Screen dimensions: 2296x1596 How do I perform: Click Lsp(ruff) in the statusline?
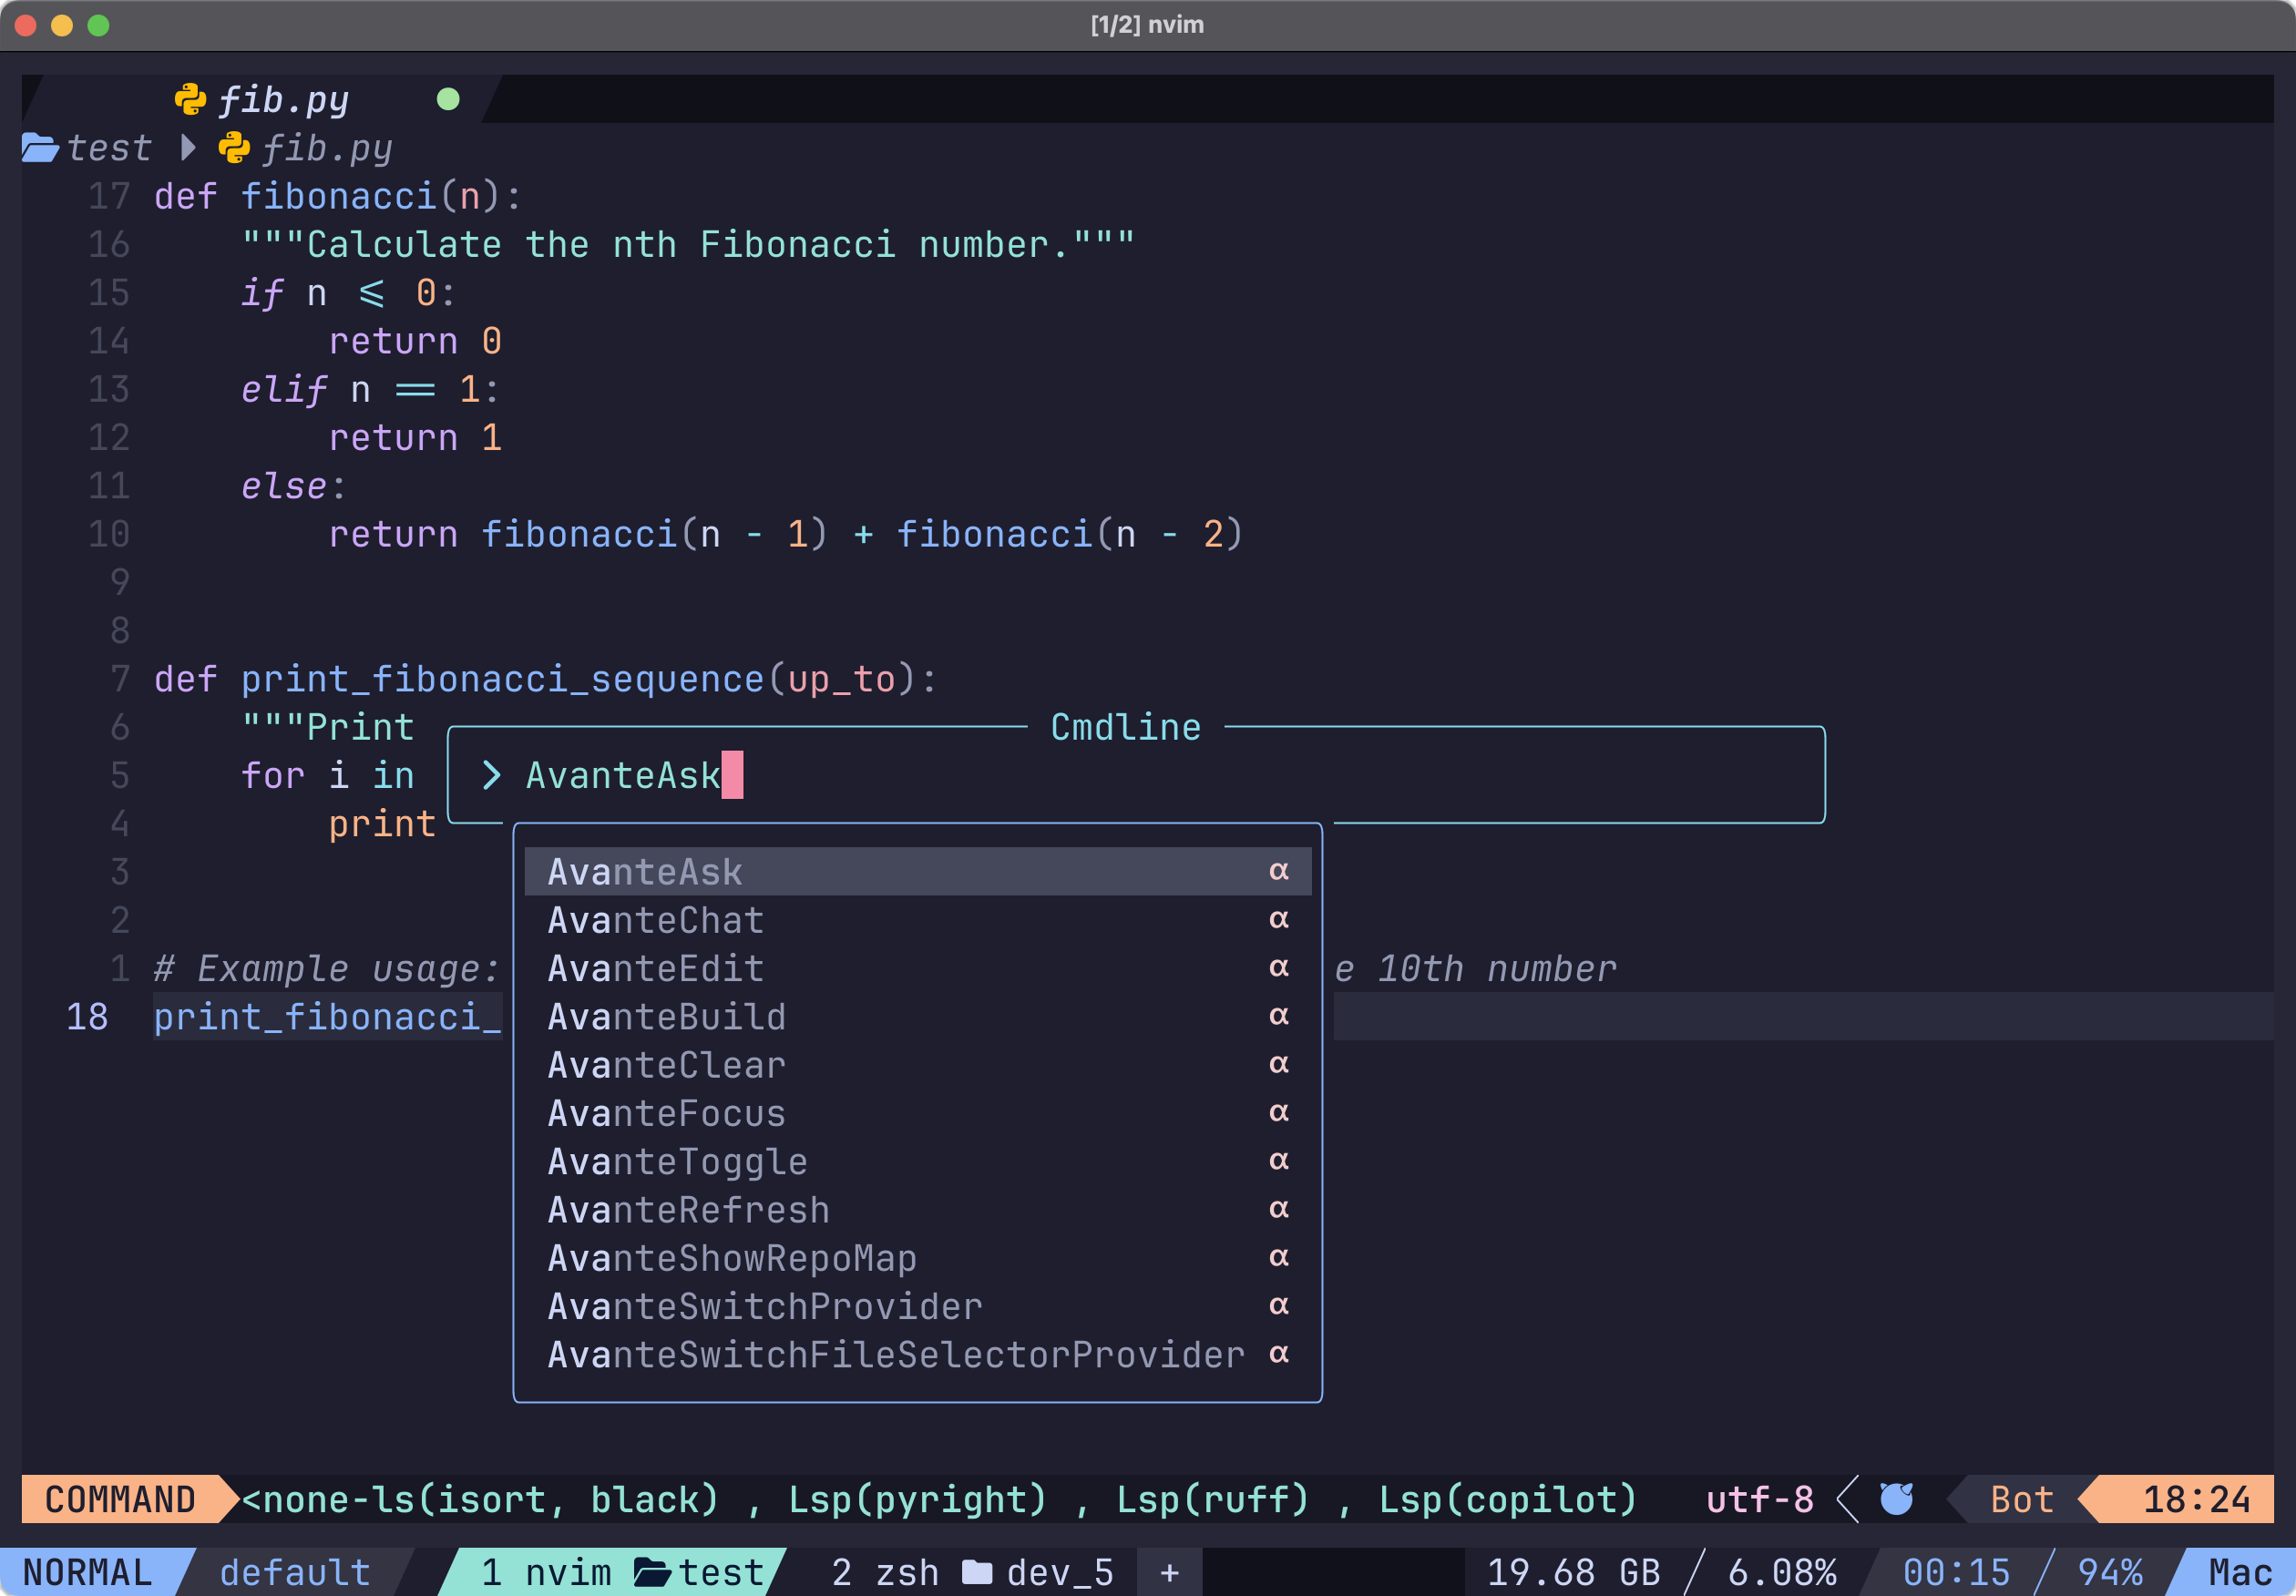tap(1212, 1499)
